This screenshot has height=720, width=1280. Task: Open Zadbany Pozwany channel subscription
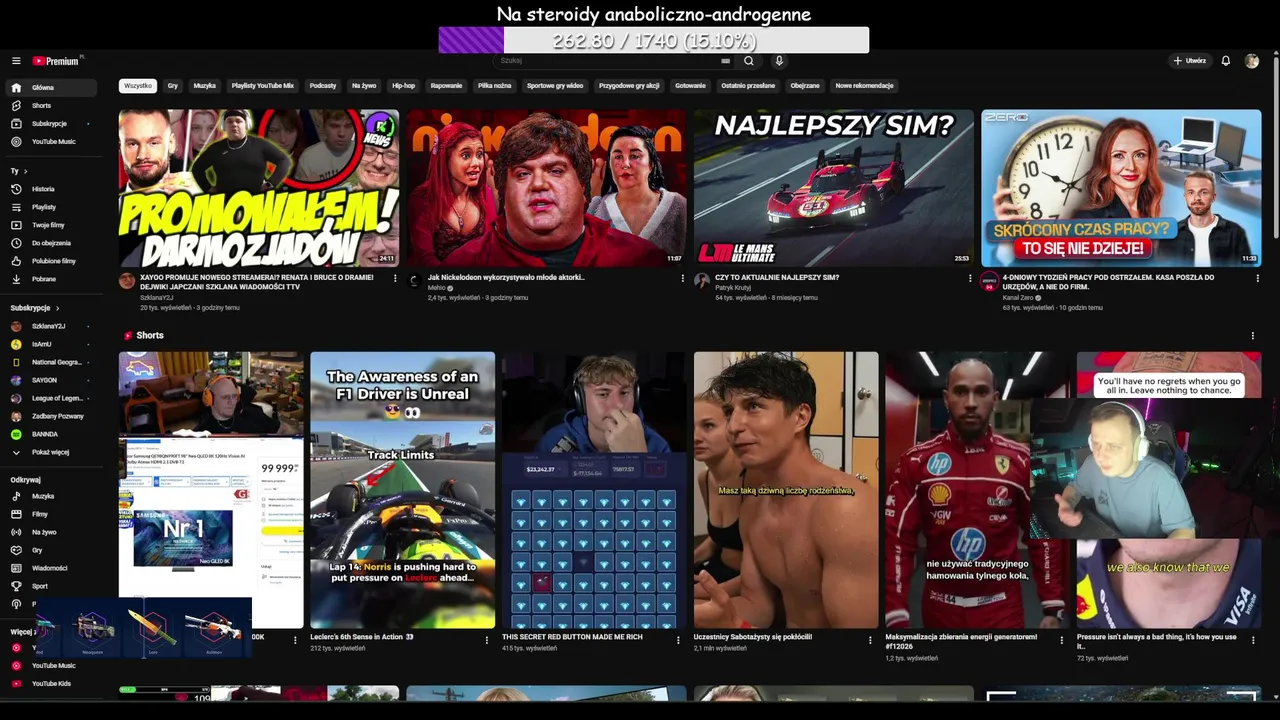tap(53, 416)
